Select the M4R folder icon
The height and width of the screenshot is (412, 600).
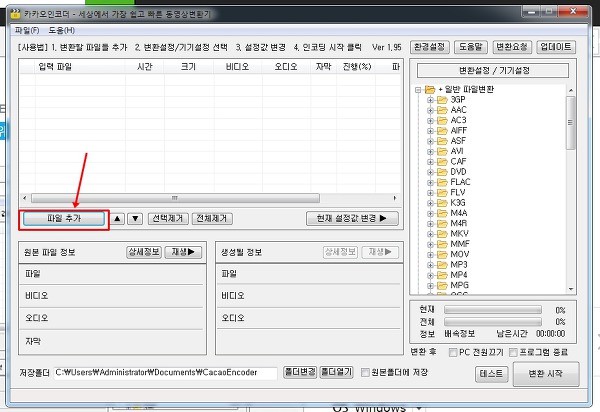pos(442,223)
